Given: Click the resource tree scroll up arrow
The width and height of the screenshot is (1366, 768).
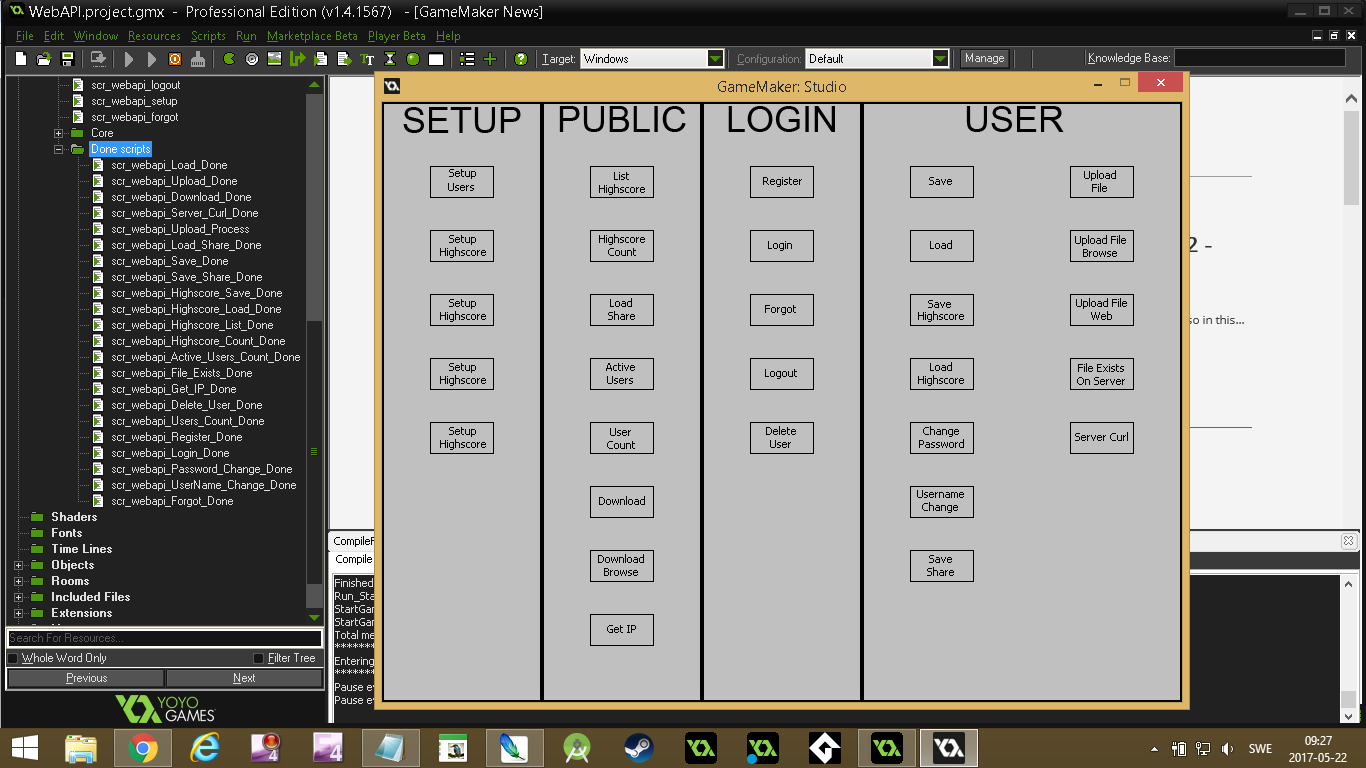Looking at the screenshot, I should pos(314,85).
